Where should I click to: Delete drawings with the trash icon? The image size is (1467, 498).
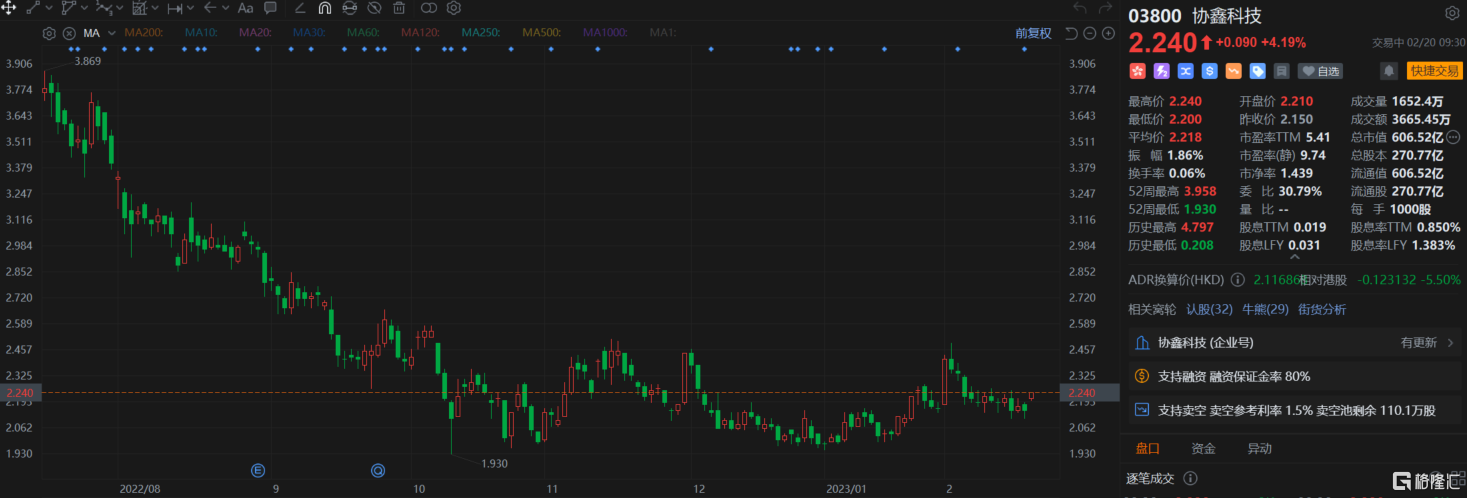coord(399,8)
